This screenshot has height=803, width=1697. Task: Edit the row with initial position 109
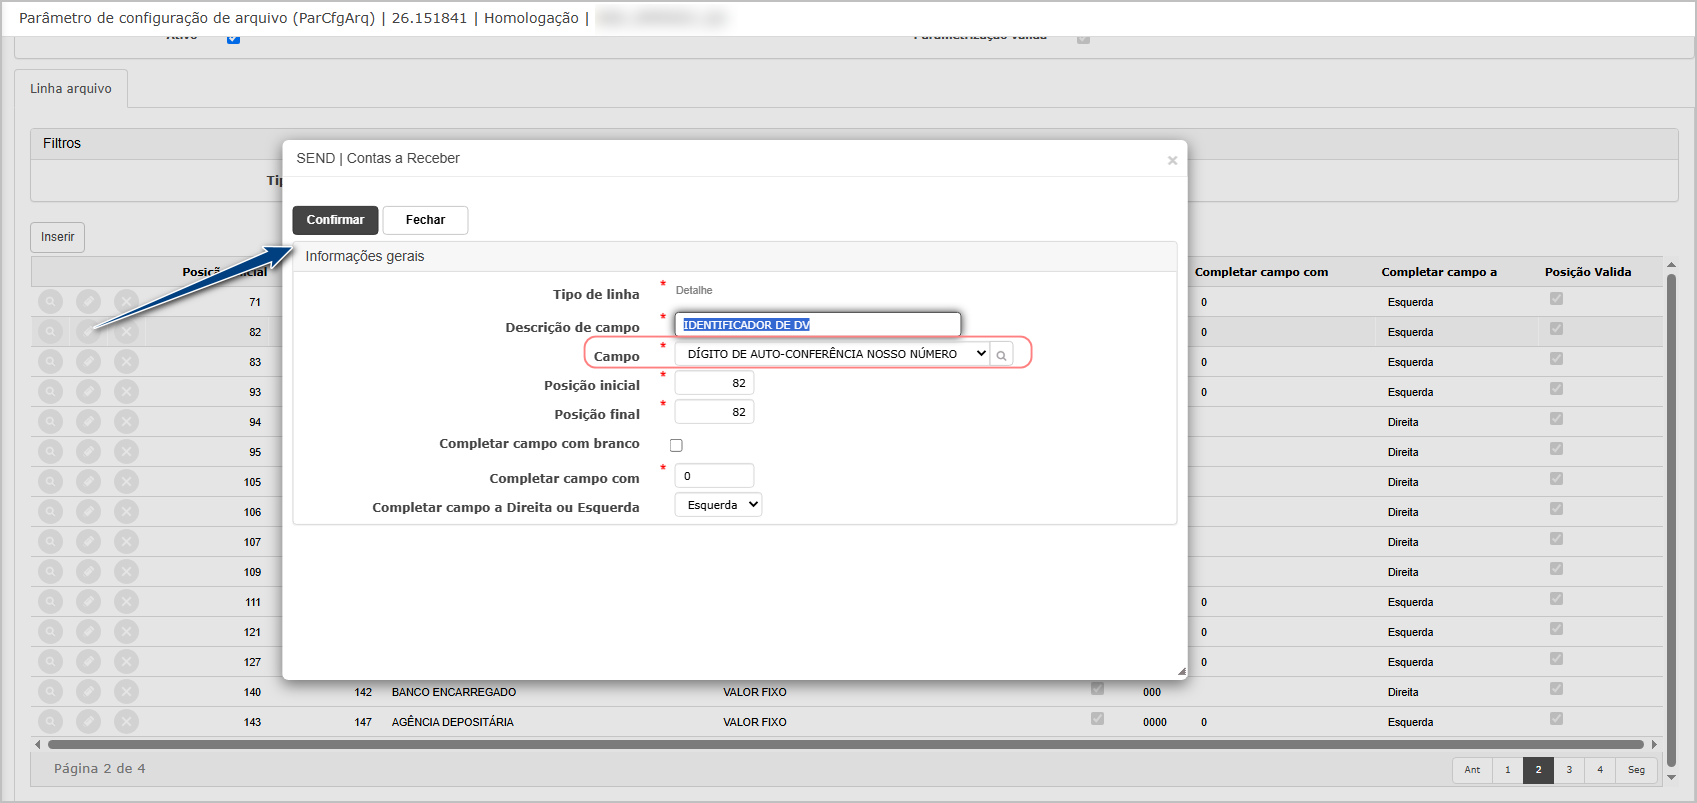[89, 571]
